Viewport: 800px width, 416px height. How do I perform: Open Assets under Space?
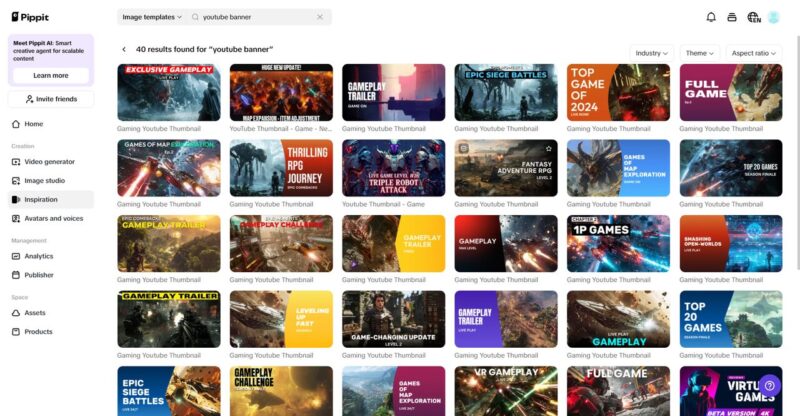[x=51, y=313]
